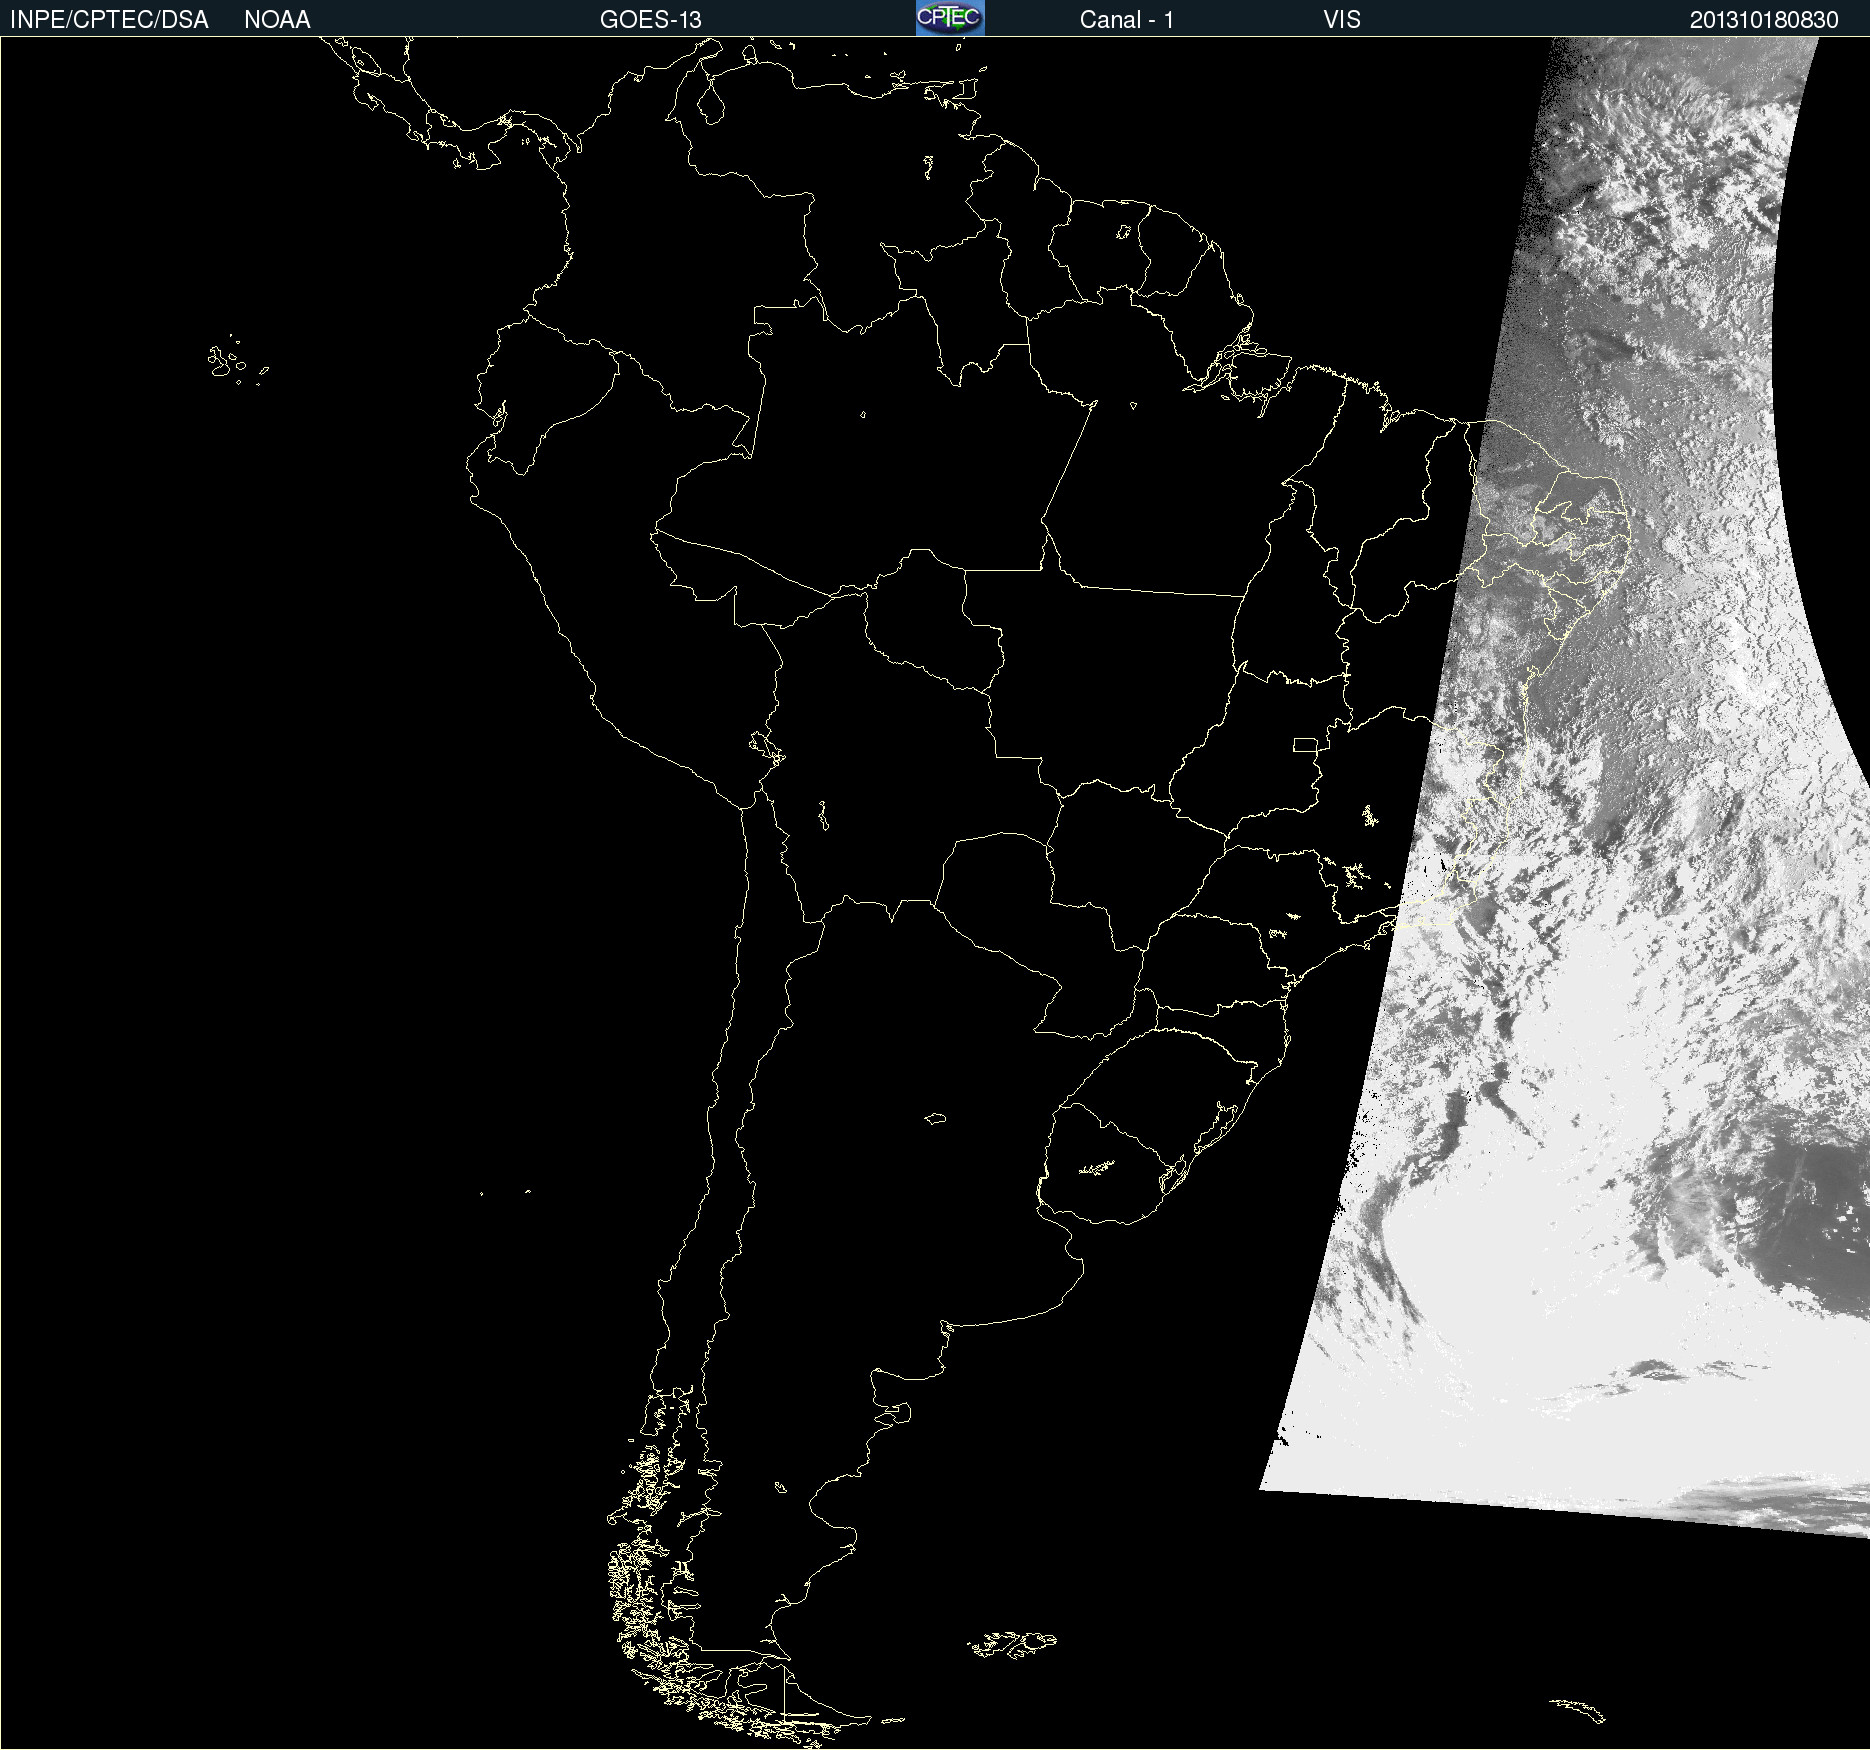Click the Mar Chiquita lake outline
The image size is (1870, 1750).
pyautogui.click(x=935, y=1118)
